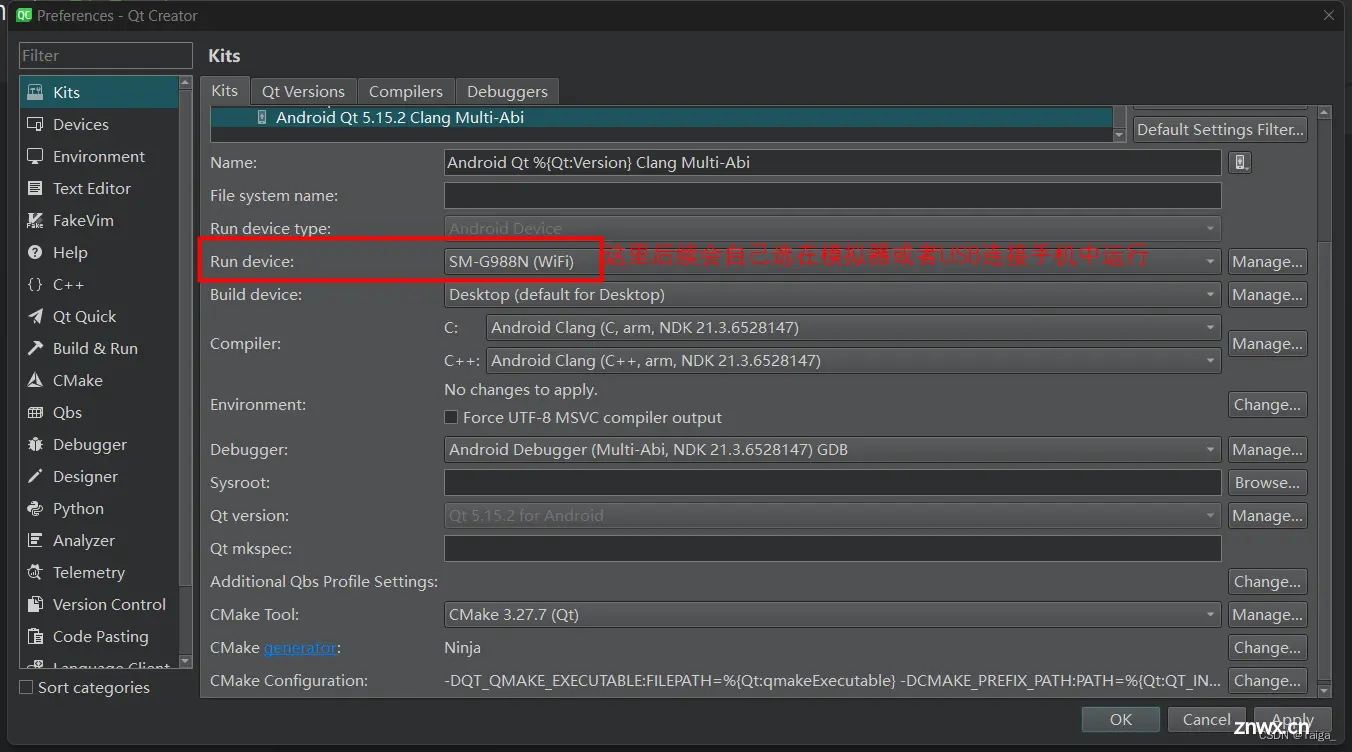Image resolution: width=1352 pixels, height=752 pixels.
Task: Switch to Kits tab
Action: 225,90
